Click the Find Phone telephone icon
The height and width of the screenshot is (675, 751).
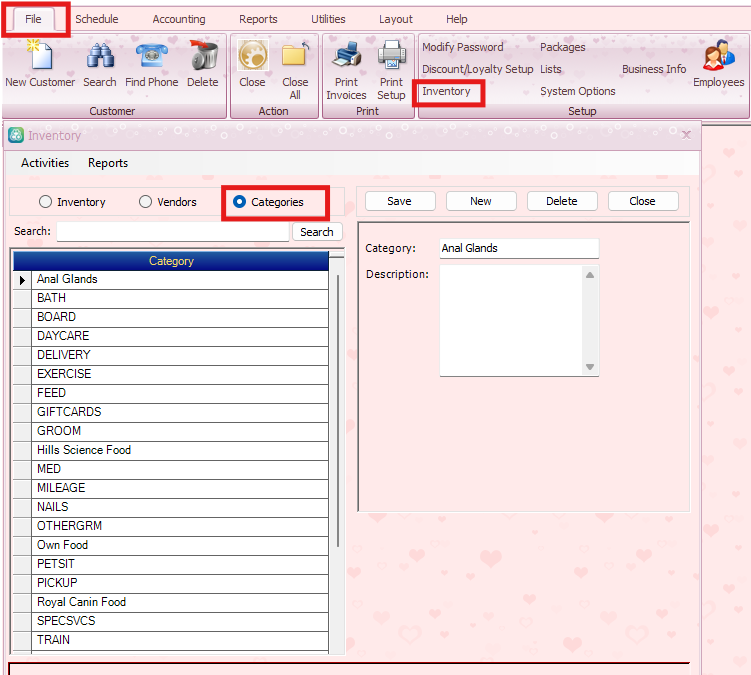pos(152,56)
